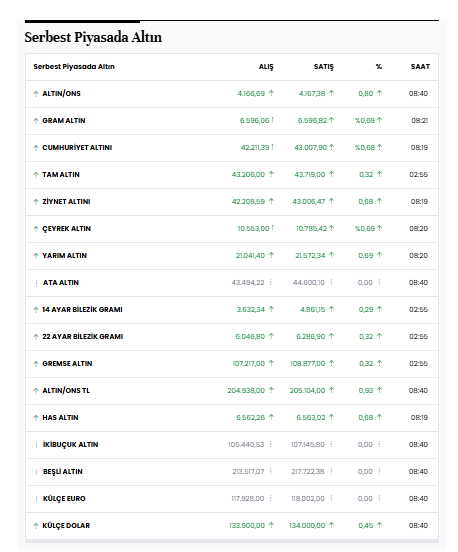Click ALTIN/ONS TL buy price 204.938,00
This screenshot has width=458, height=552.
pos(246,391)
